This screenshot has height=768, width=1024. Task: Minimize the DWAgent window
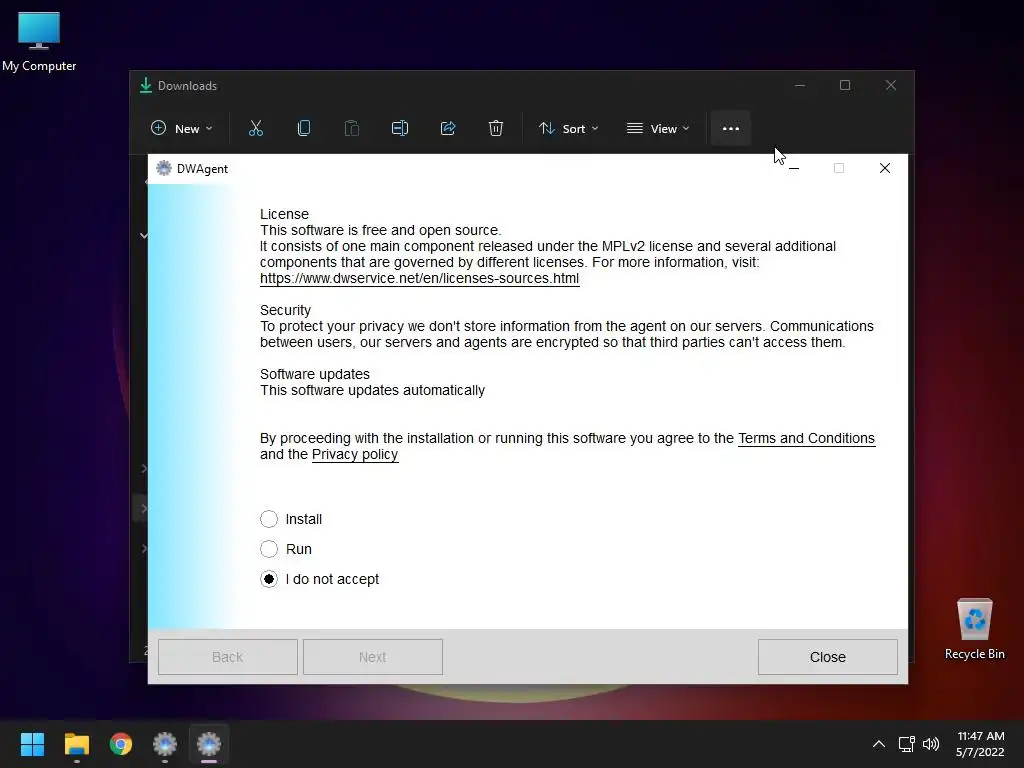coord(794,168)
